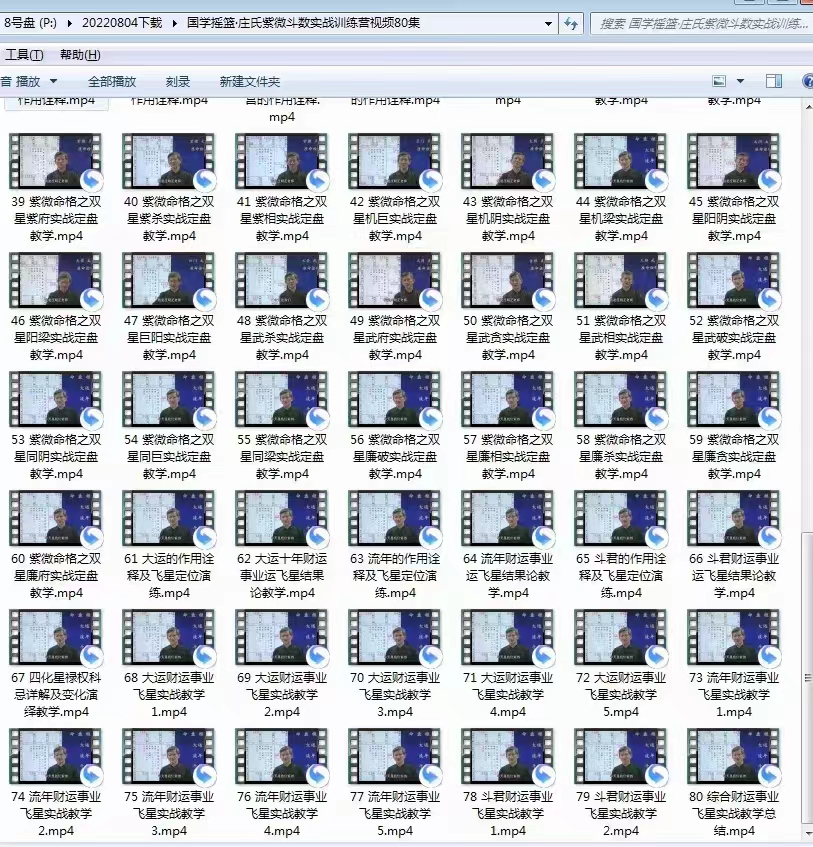Open the view options dropdown arrow
This screenshot has width=813, height=847.
[x=740, y=81]
